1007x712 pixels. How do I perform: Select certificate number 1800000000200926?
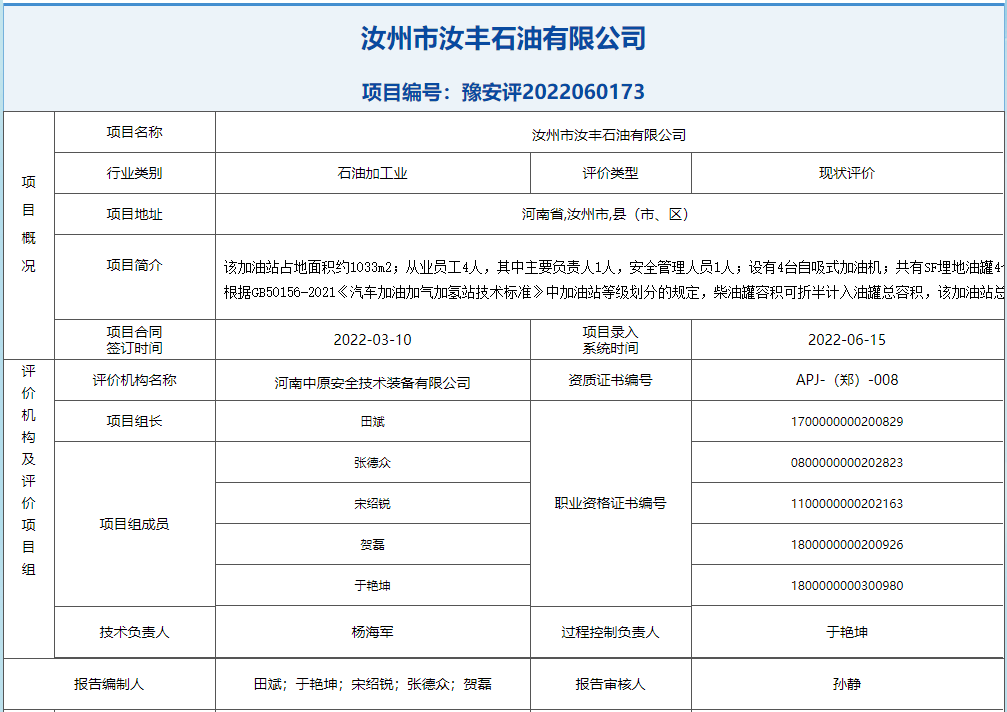point(847,544)
